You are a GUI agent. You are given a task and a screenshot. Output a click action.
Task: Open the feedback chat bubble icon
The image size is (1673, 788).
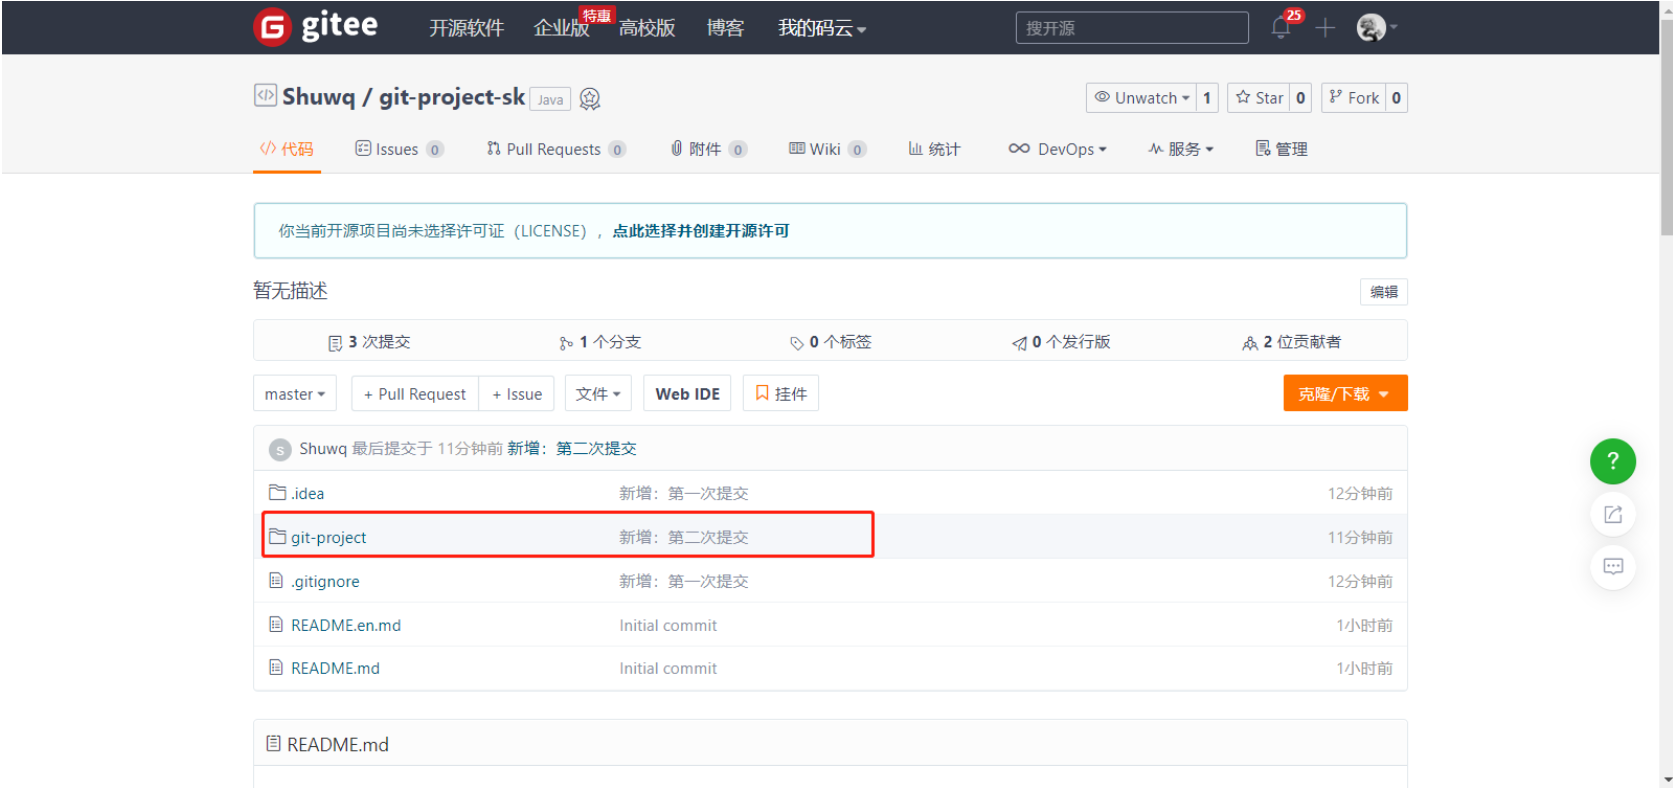tap(1612, 567)
